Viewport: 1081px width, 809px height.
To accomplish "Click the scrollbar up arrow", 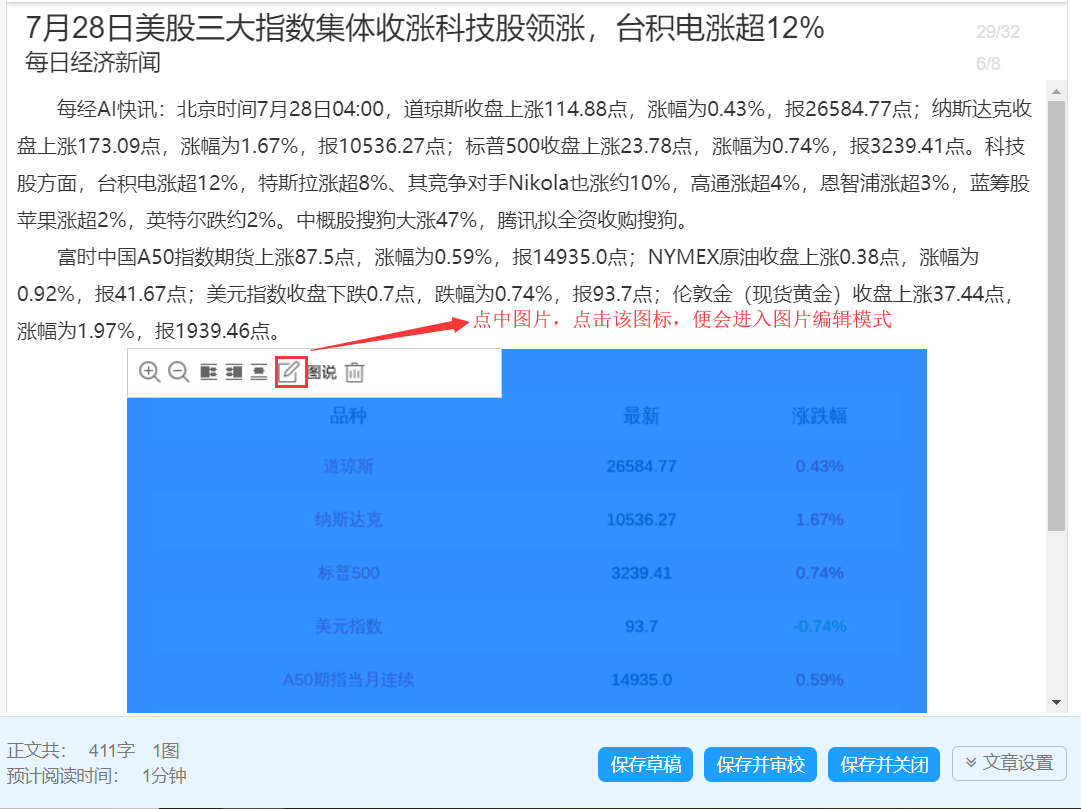I will tap(1056, 91).
